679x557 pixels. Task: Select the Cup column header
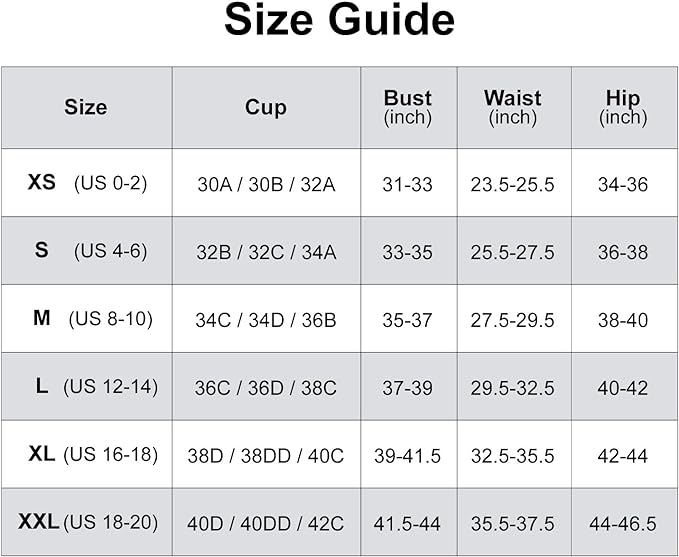pos(266,107)
